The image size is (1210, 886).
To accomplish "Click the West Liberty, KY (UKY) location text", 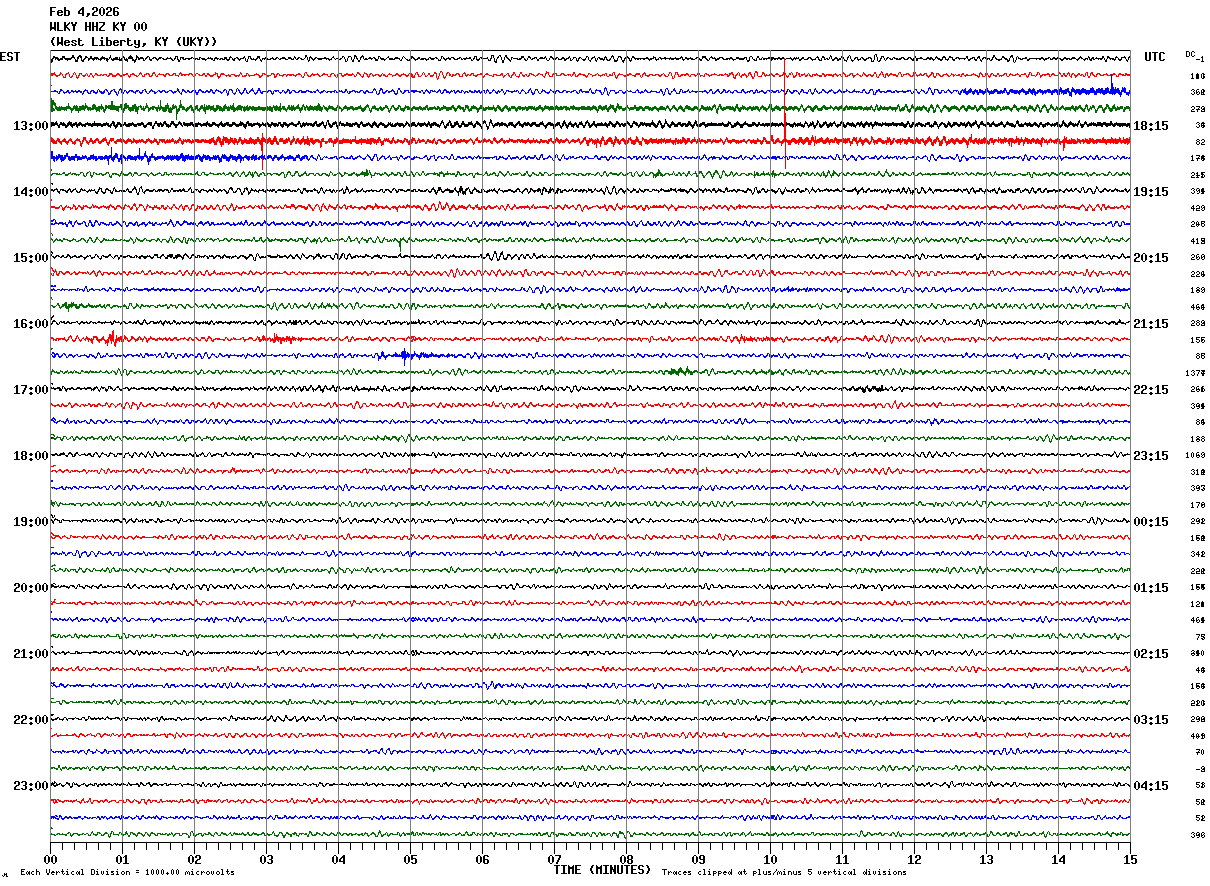I will click(x=133, y=42).
